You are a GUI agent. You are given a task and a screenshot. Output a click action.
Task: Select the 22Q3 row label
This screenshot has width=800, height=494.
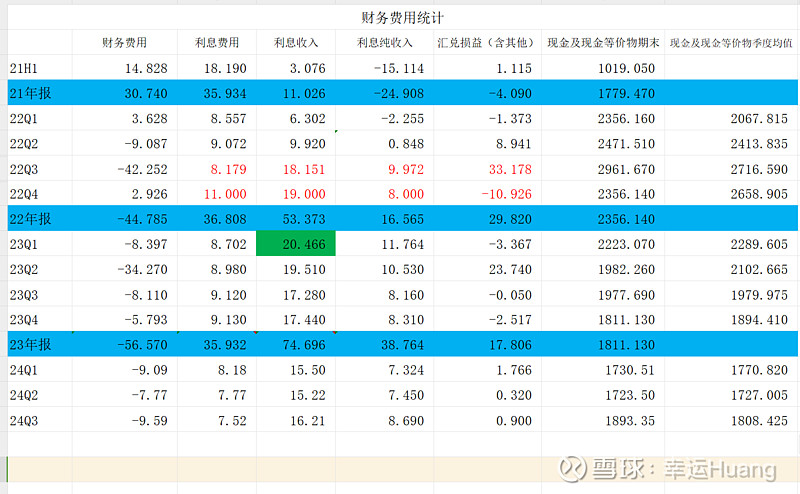point(23,169)
